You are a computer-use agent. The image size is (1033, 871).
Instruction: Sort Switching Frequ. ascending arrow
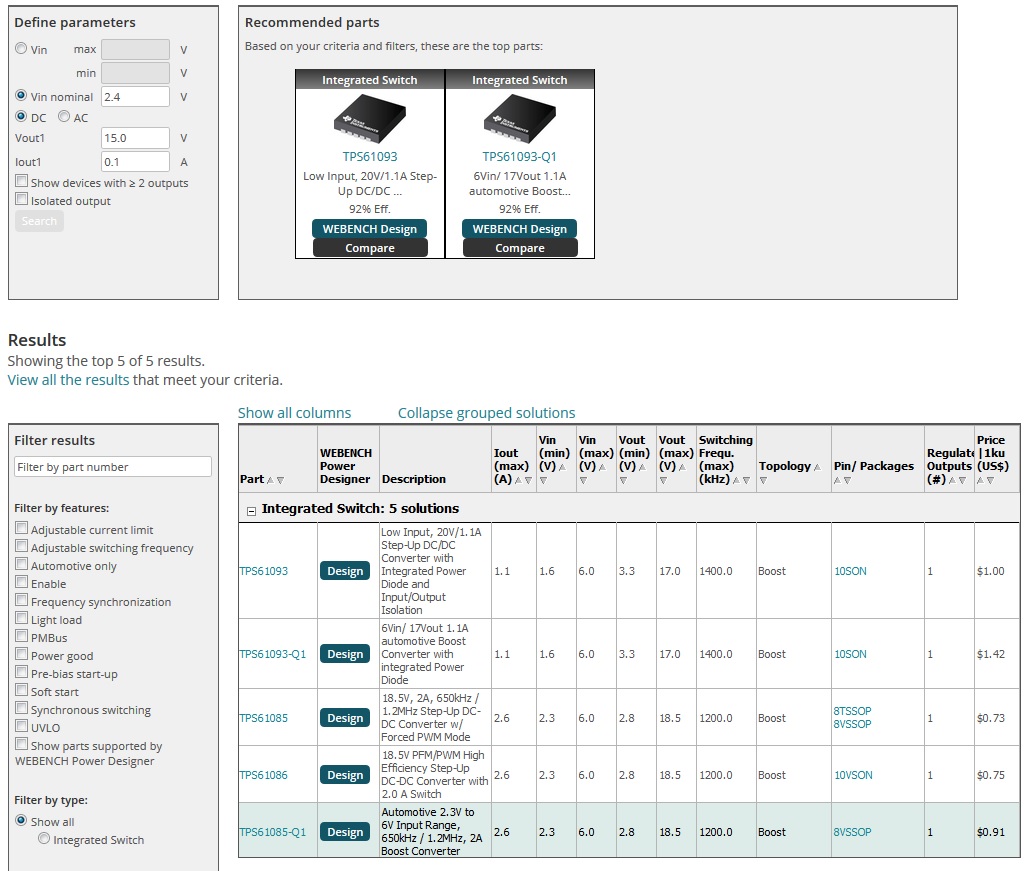coord(737,480)
